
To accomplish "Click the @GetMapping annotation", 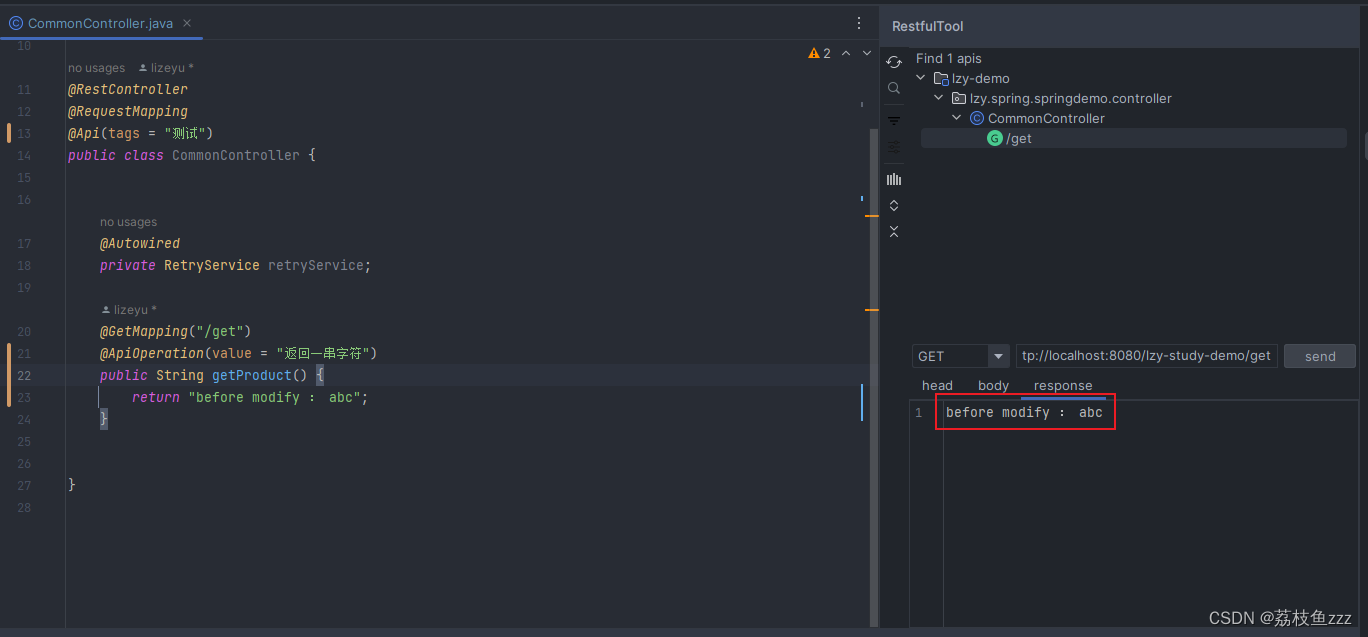I will [144, 331].
